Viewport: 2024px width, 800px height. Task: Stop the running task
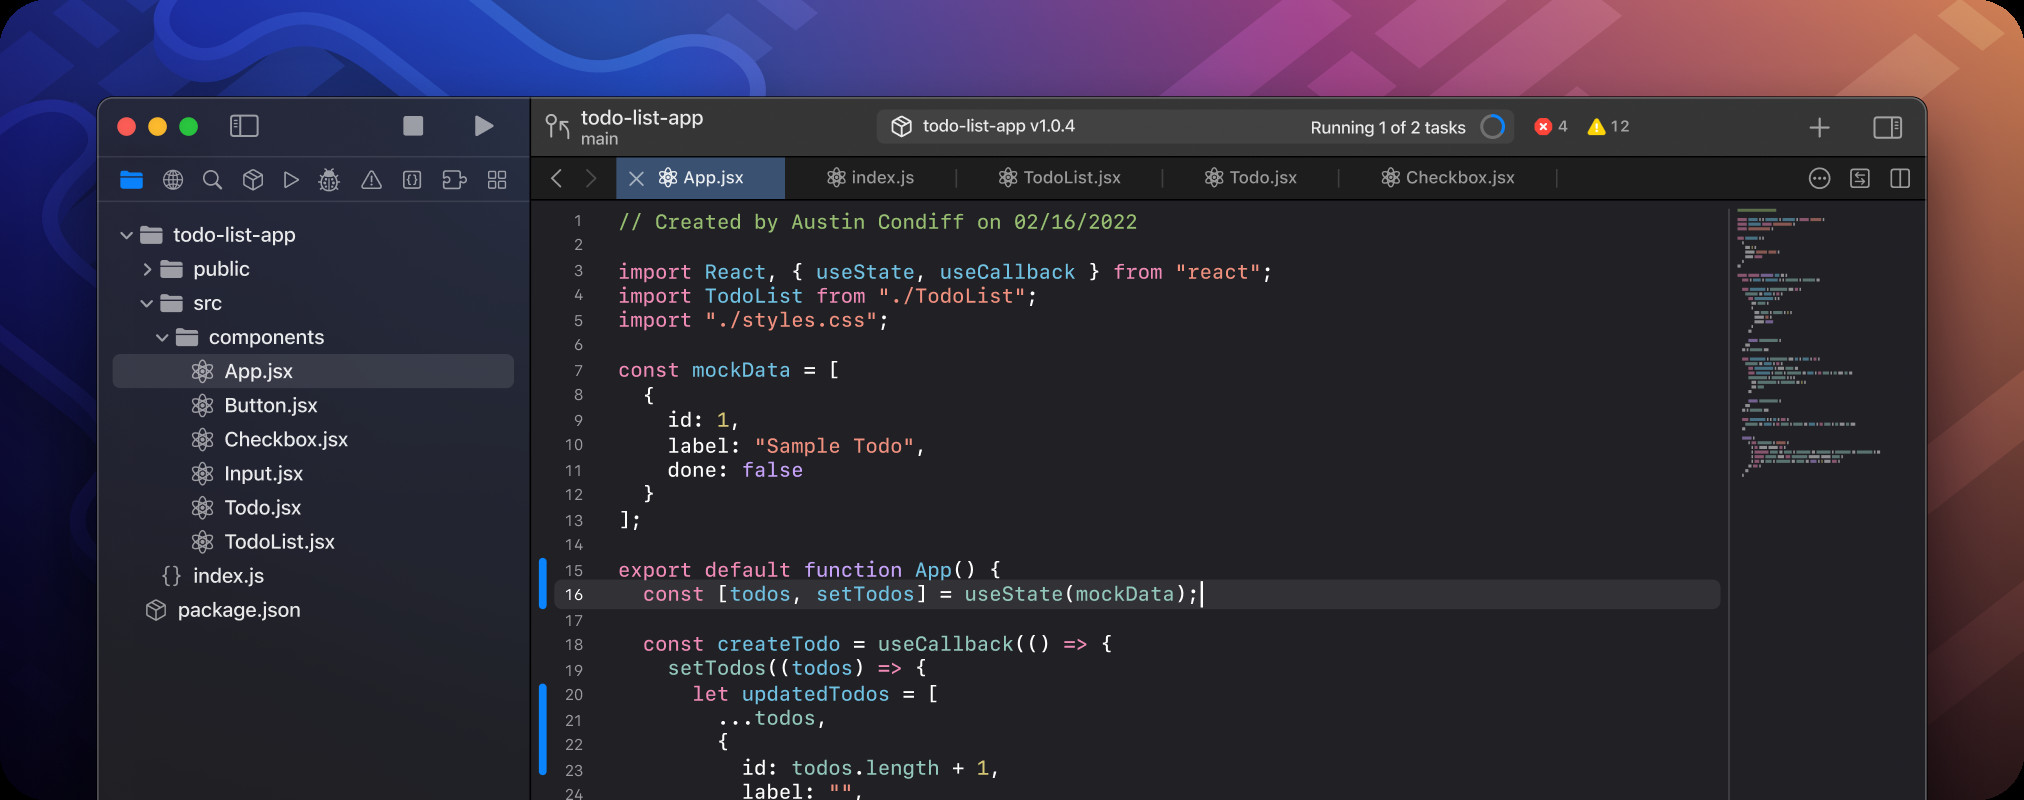(x=413, y=126)
